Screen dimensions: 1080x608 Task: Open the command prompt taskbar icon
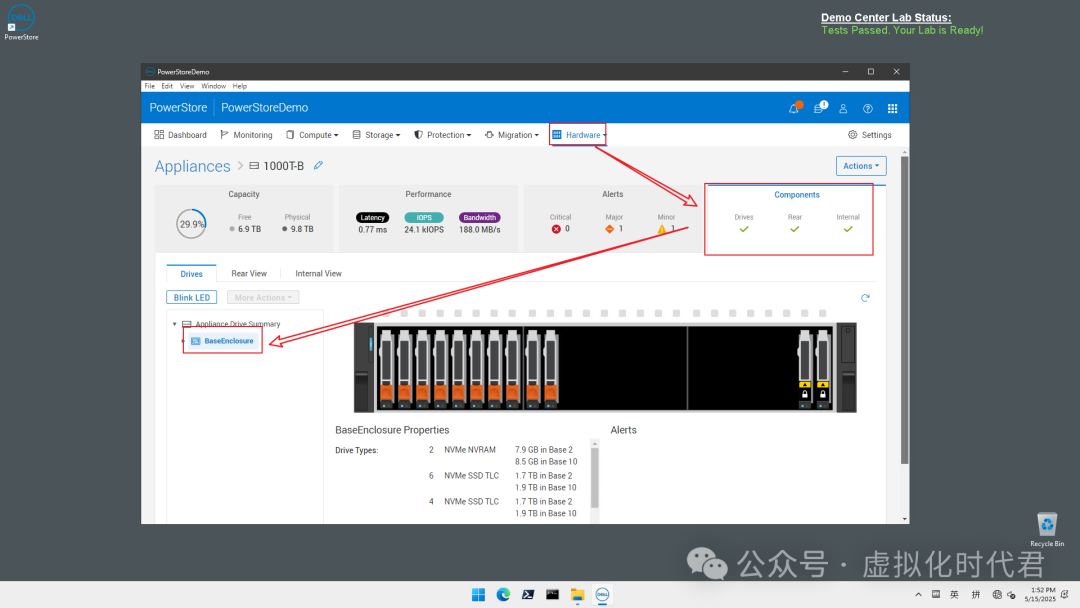552,594
